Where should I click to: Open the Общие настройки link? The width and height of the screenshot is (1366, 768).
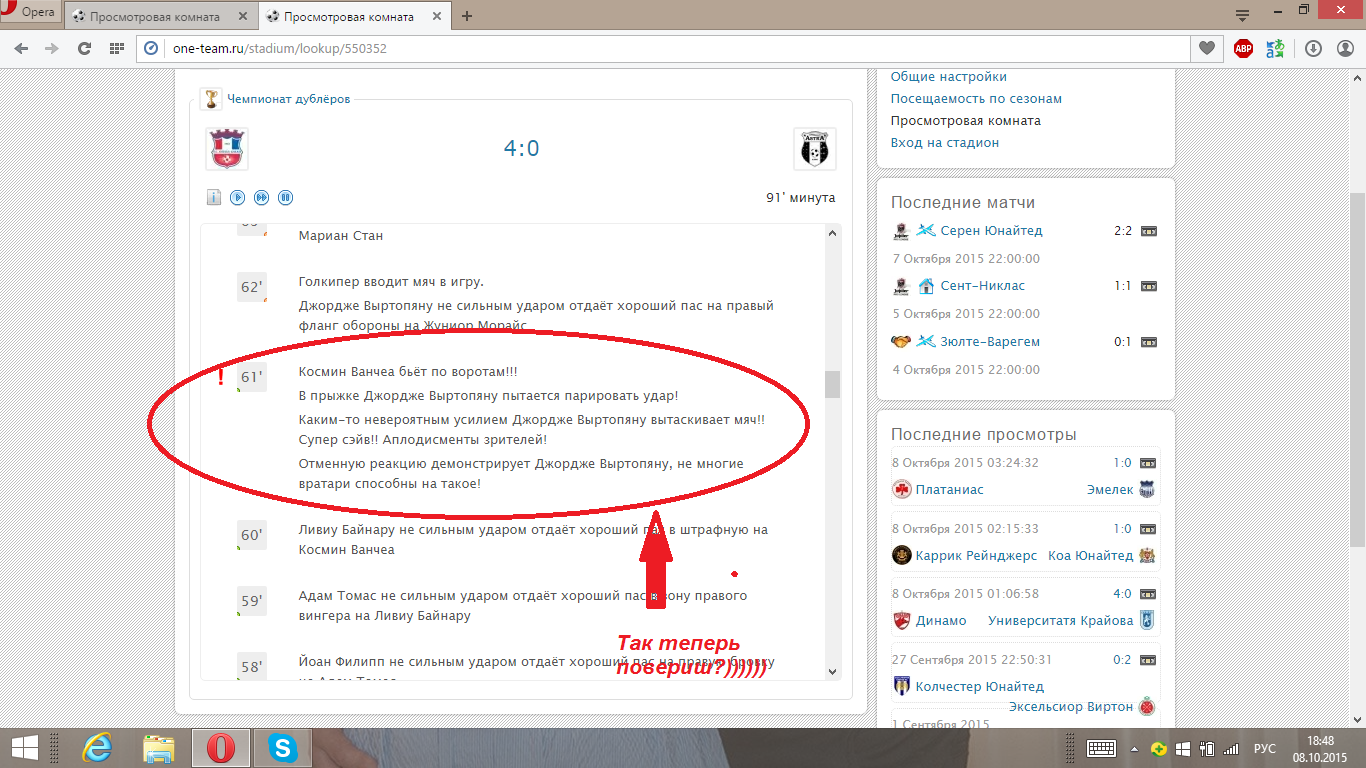click(x=949, y=77)
